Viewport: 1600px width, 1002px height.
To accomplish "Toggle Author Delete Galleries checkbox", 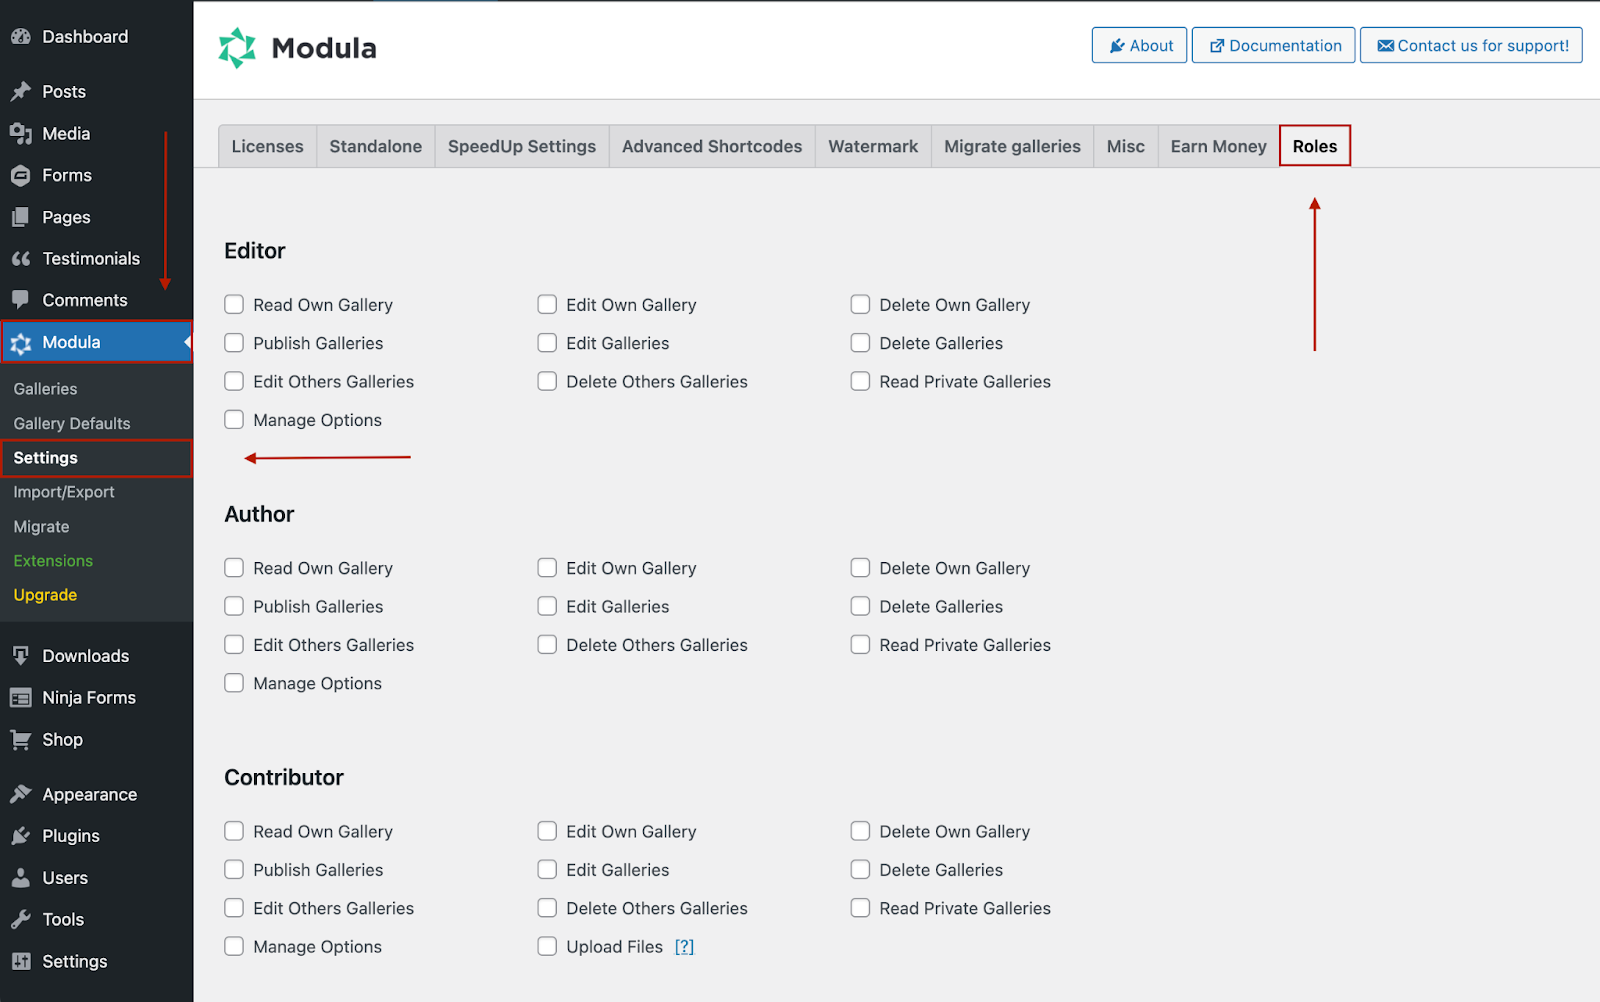I will click(860, 606).
